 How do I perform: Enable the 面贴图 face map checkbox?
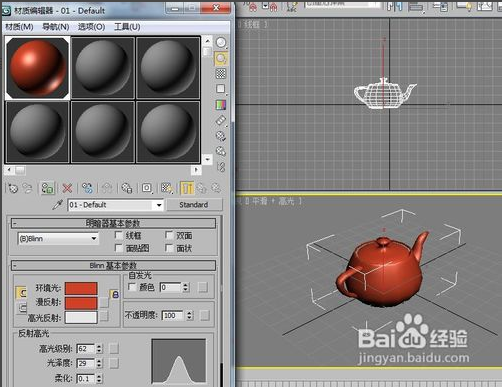coord(119,248)
